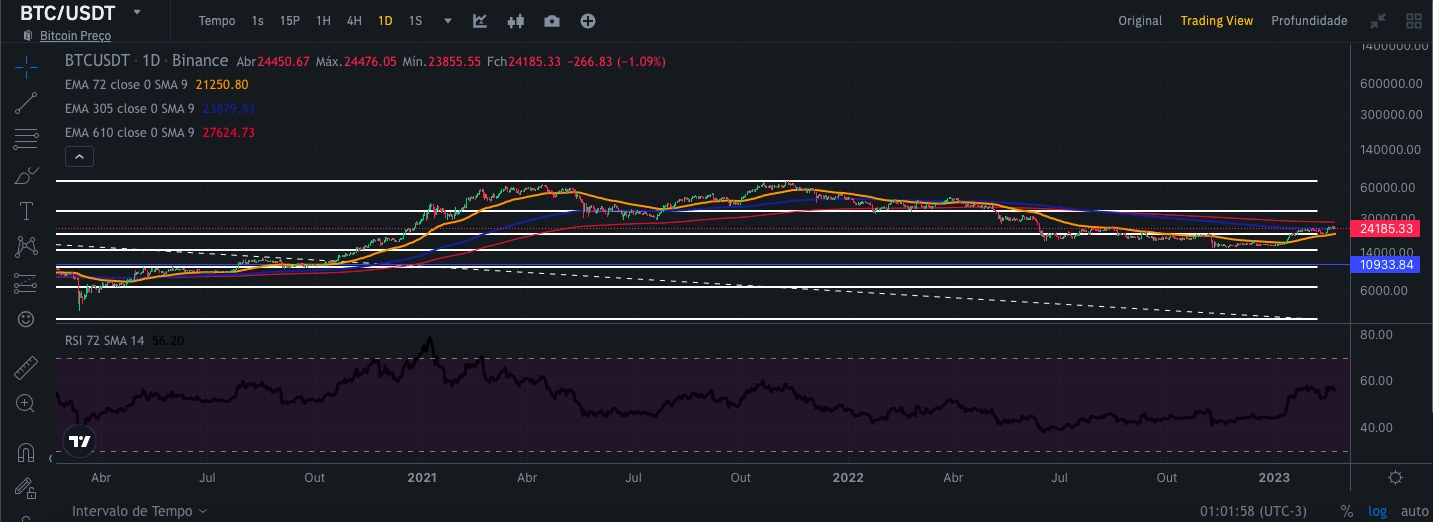Viewport: 1433px width, 522px height.
Task: Switch to the Original chart view
Action: click(1140, 21)
